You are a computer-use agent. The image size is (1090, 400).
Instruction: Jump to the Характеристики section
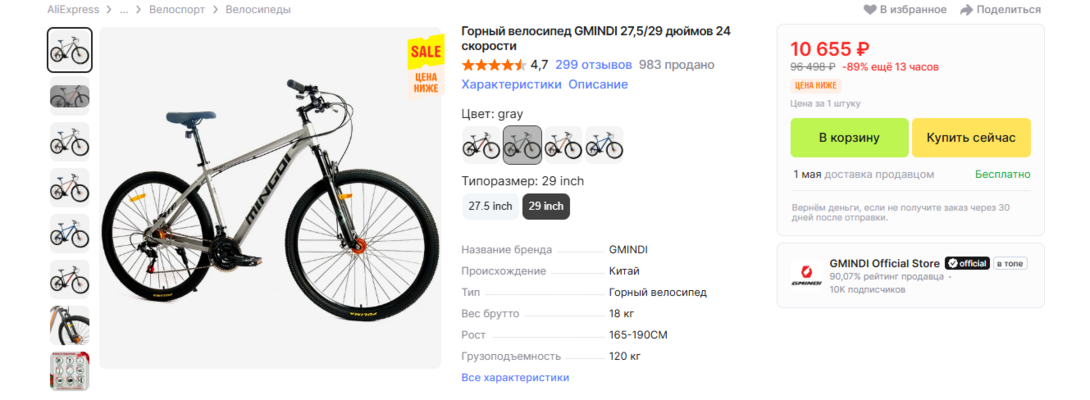(511, 85)
